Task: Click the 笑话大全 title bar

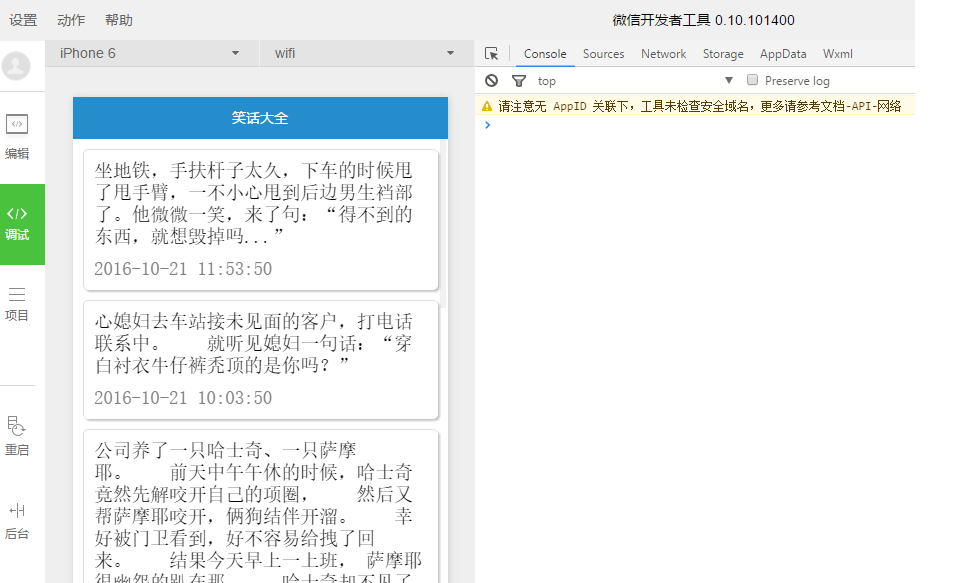Action: 260,118
